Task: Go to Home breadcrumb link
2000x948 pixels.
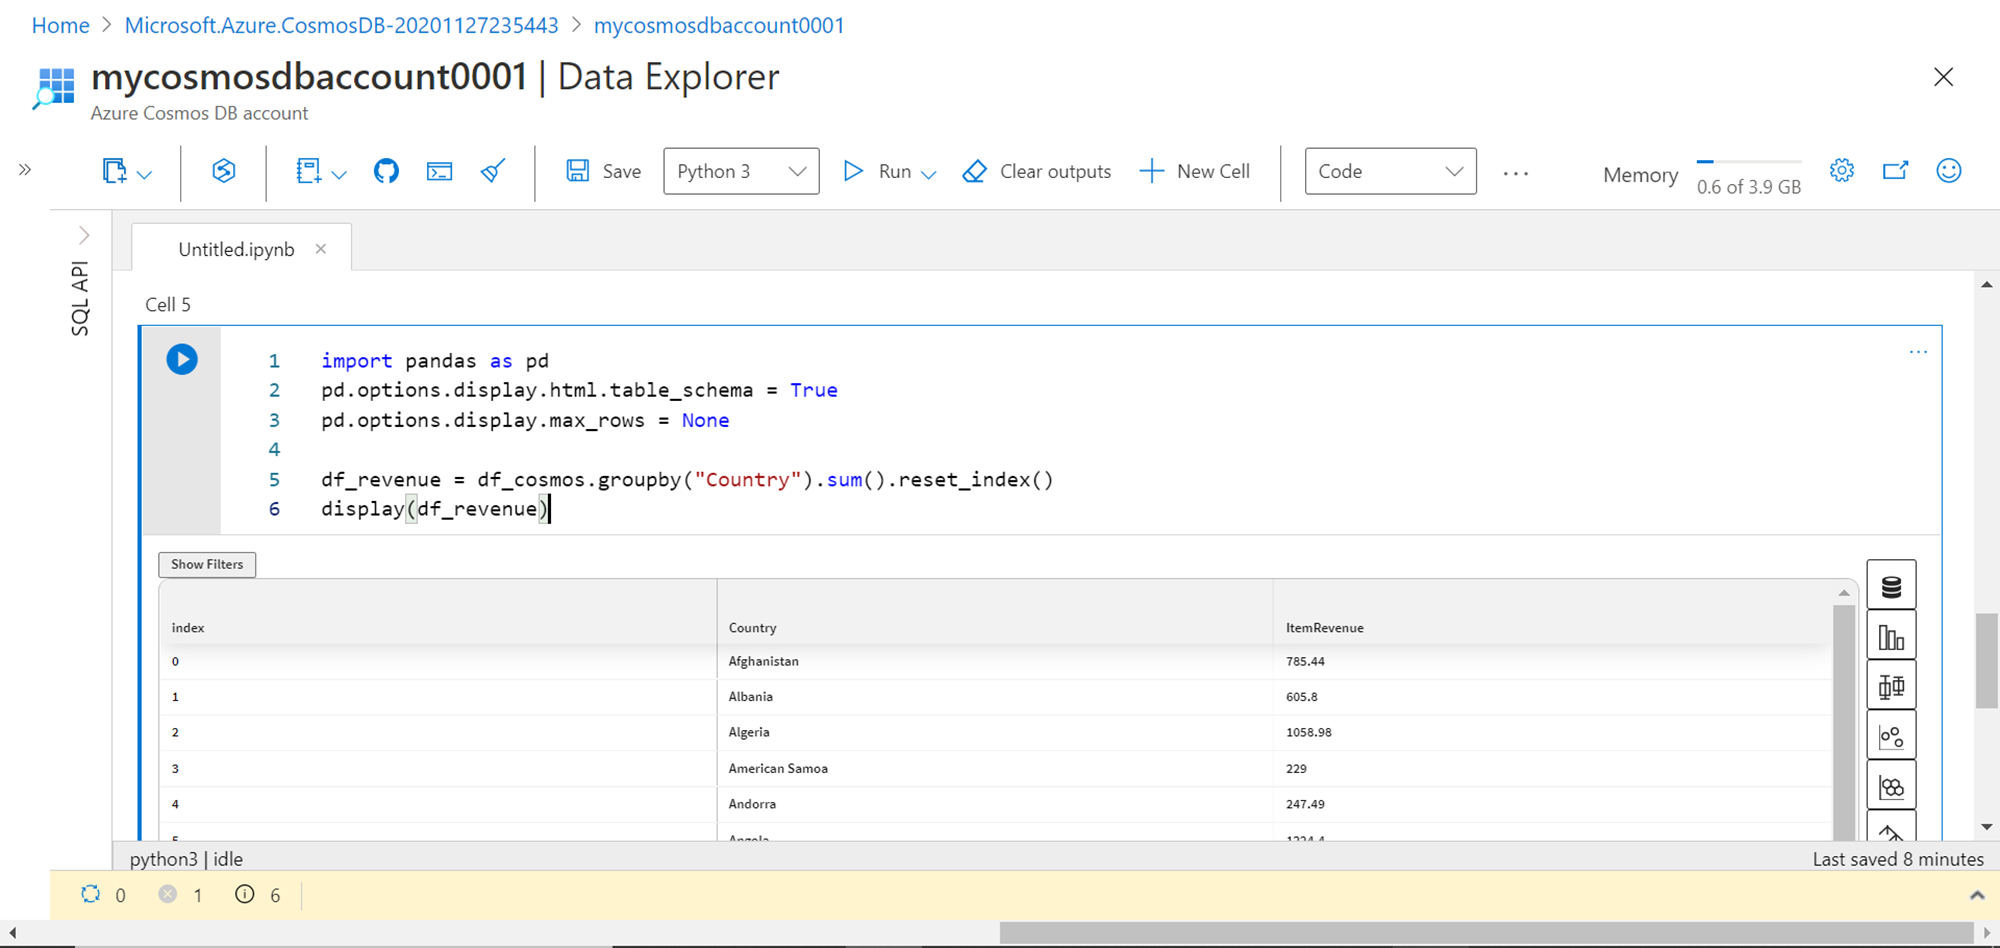Action: tap(60, 25)
